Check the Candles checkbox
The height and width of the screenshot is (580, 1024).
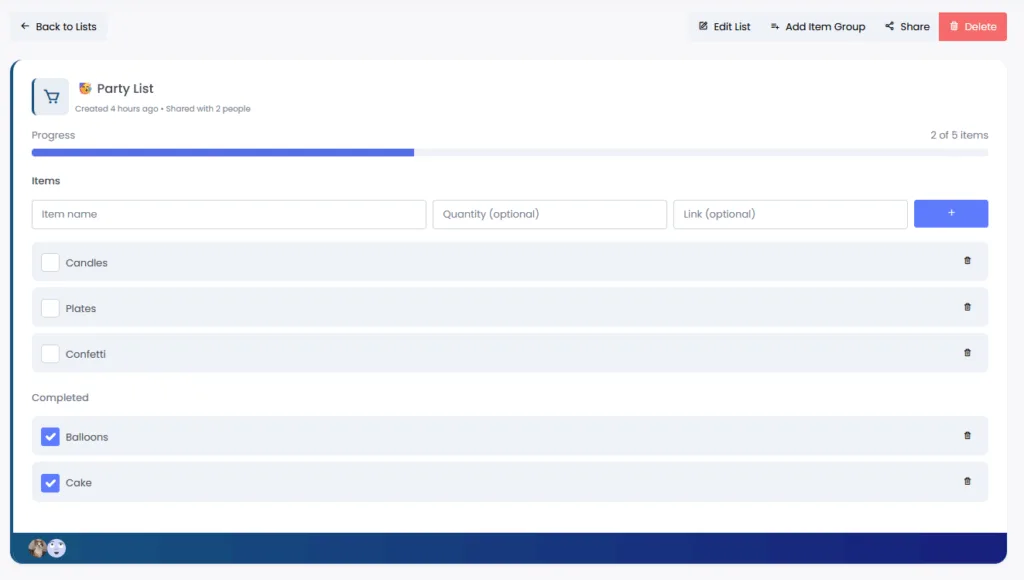50,262
